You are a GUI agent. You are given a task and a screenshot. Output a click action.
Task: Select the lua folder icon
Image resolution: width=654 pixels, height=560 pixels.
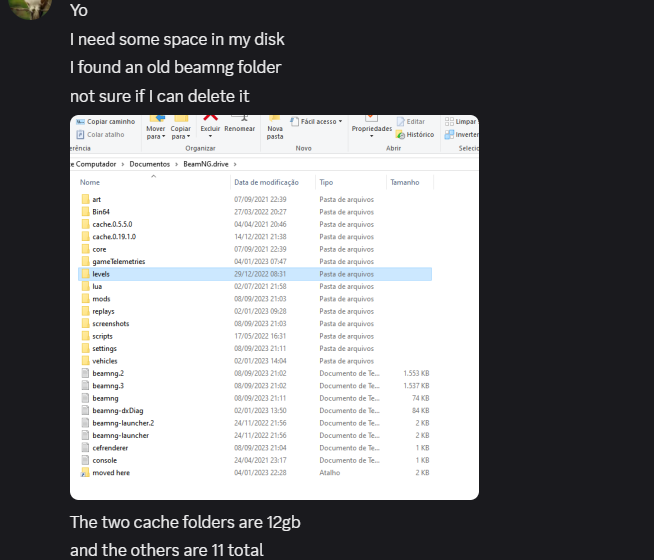tap(86, 286)
